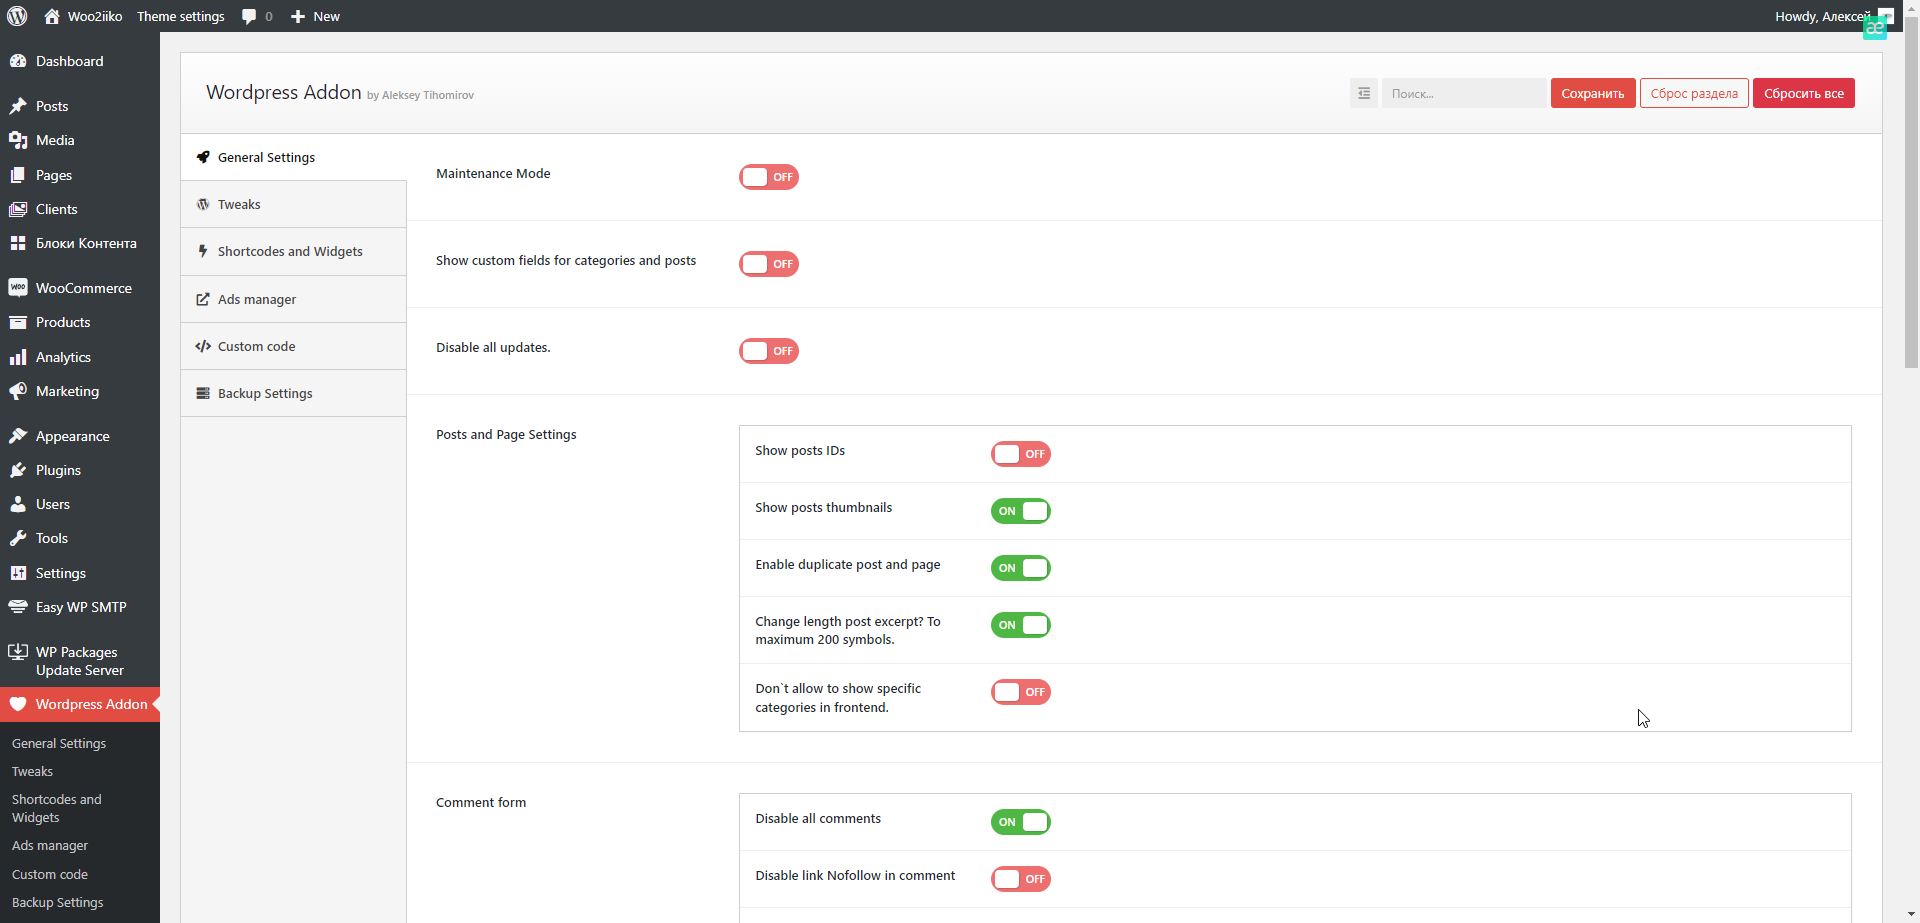This screenshot has width=1920, height=923.
Task: Open the Custom code tab
Action: point(294,346)
